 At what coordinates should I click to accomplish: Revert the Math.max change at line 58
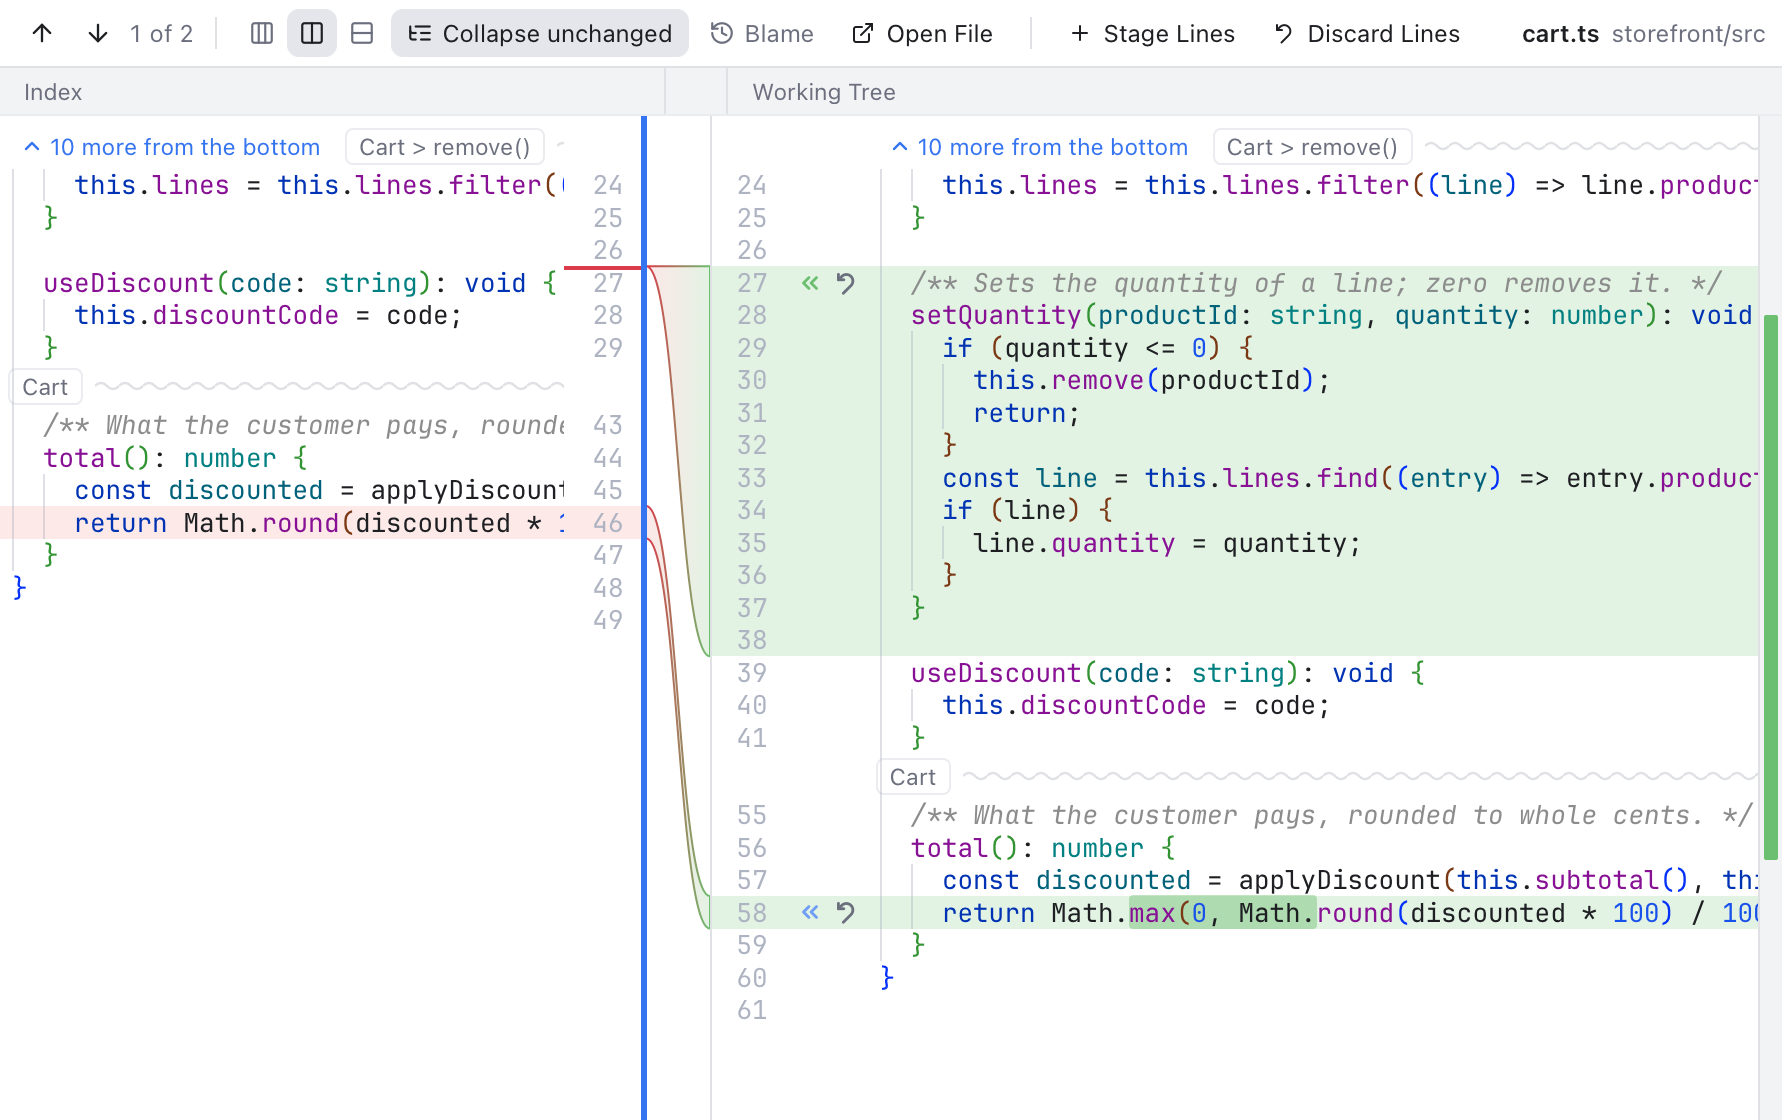click(846, 913)
